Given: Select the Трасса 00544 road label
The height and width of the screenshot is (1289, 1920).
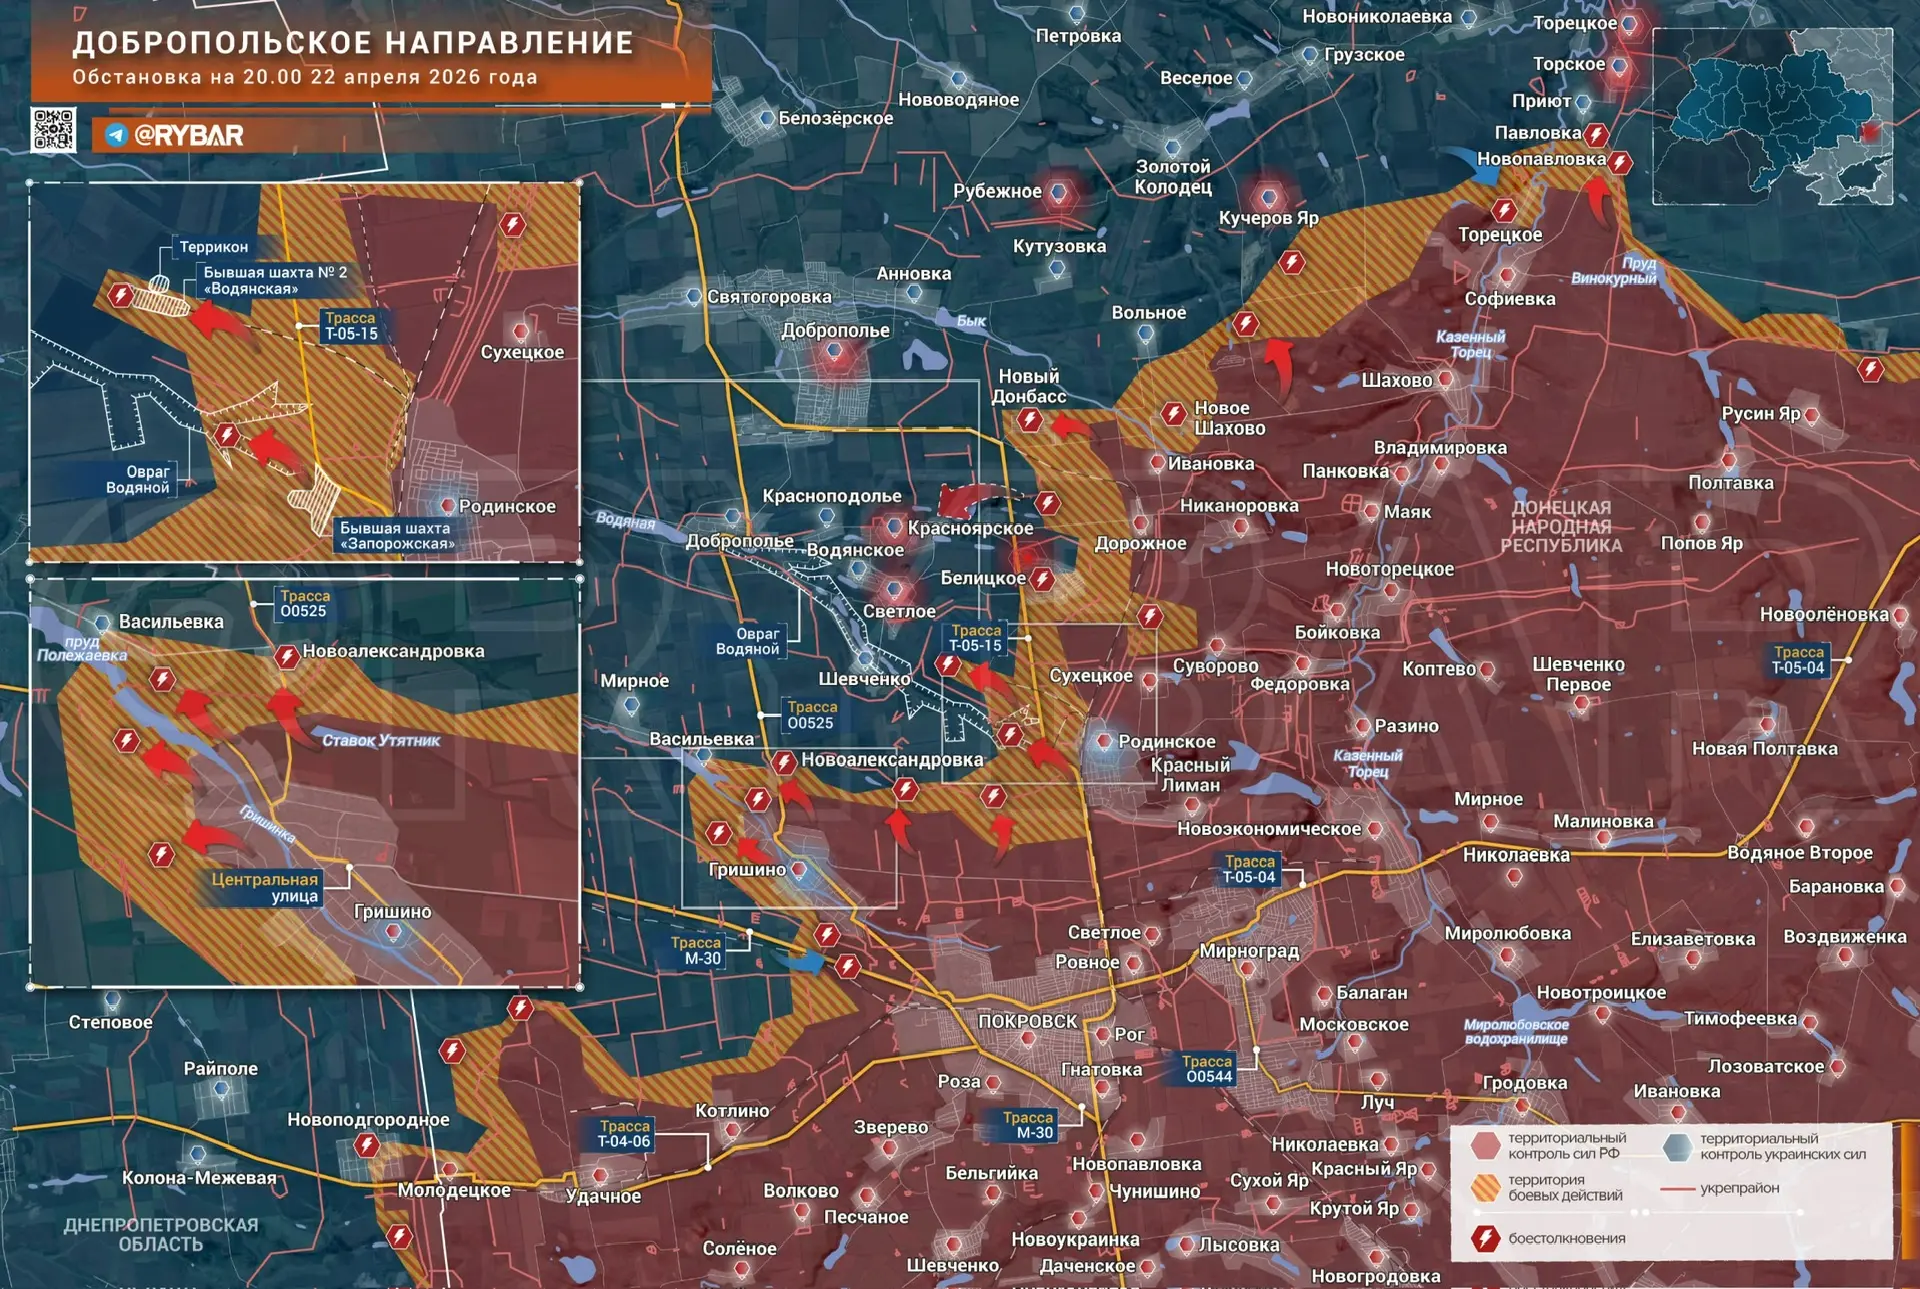Looking at the screenshot, I should point(1208,1069).
